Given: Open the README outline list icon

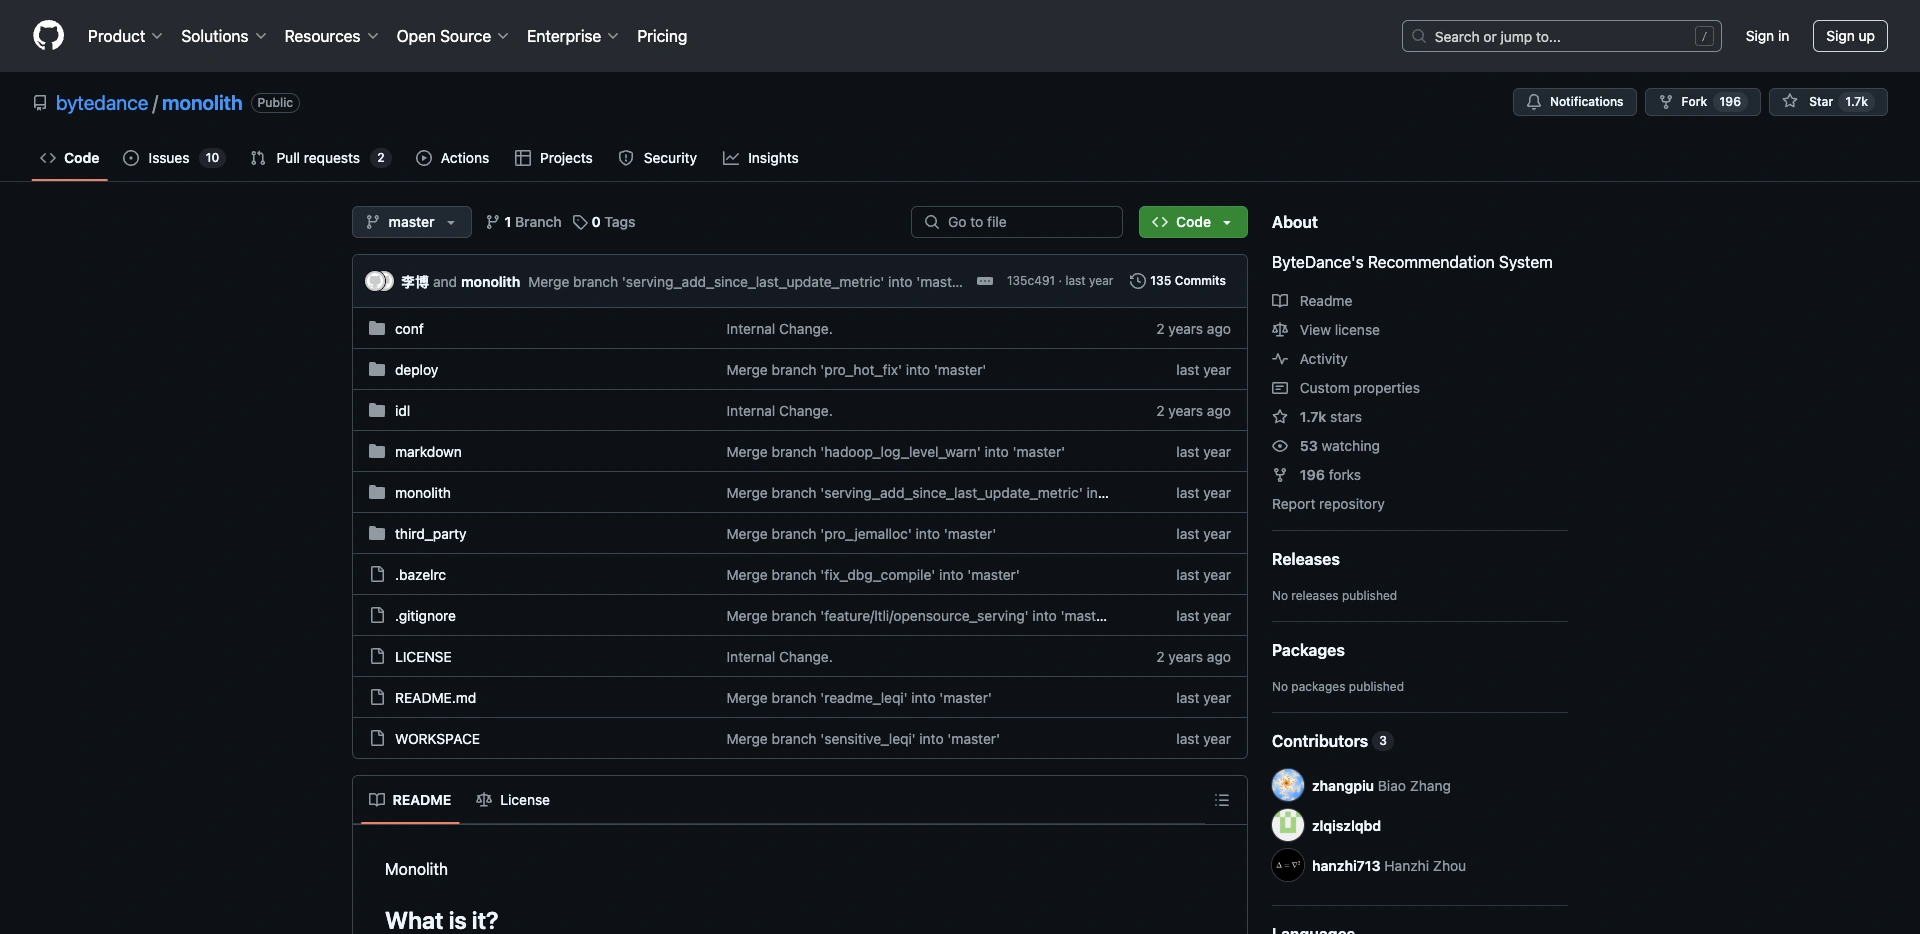Looking at the screenshot, I should tap(1221, 800).
